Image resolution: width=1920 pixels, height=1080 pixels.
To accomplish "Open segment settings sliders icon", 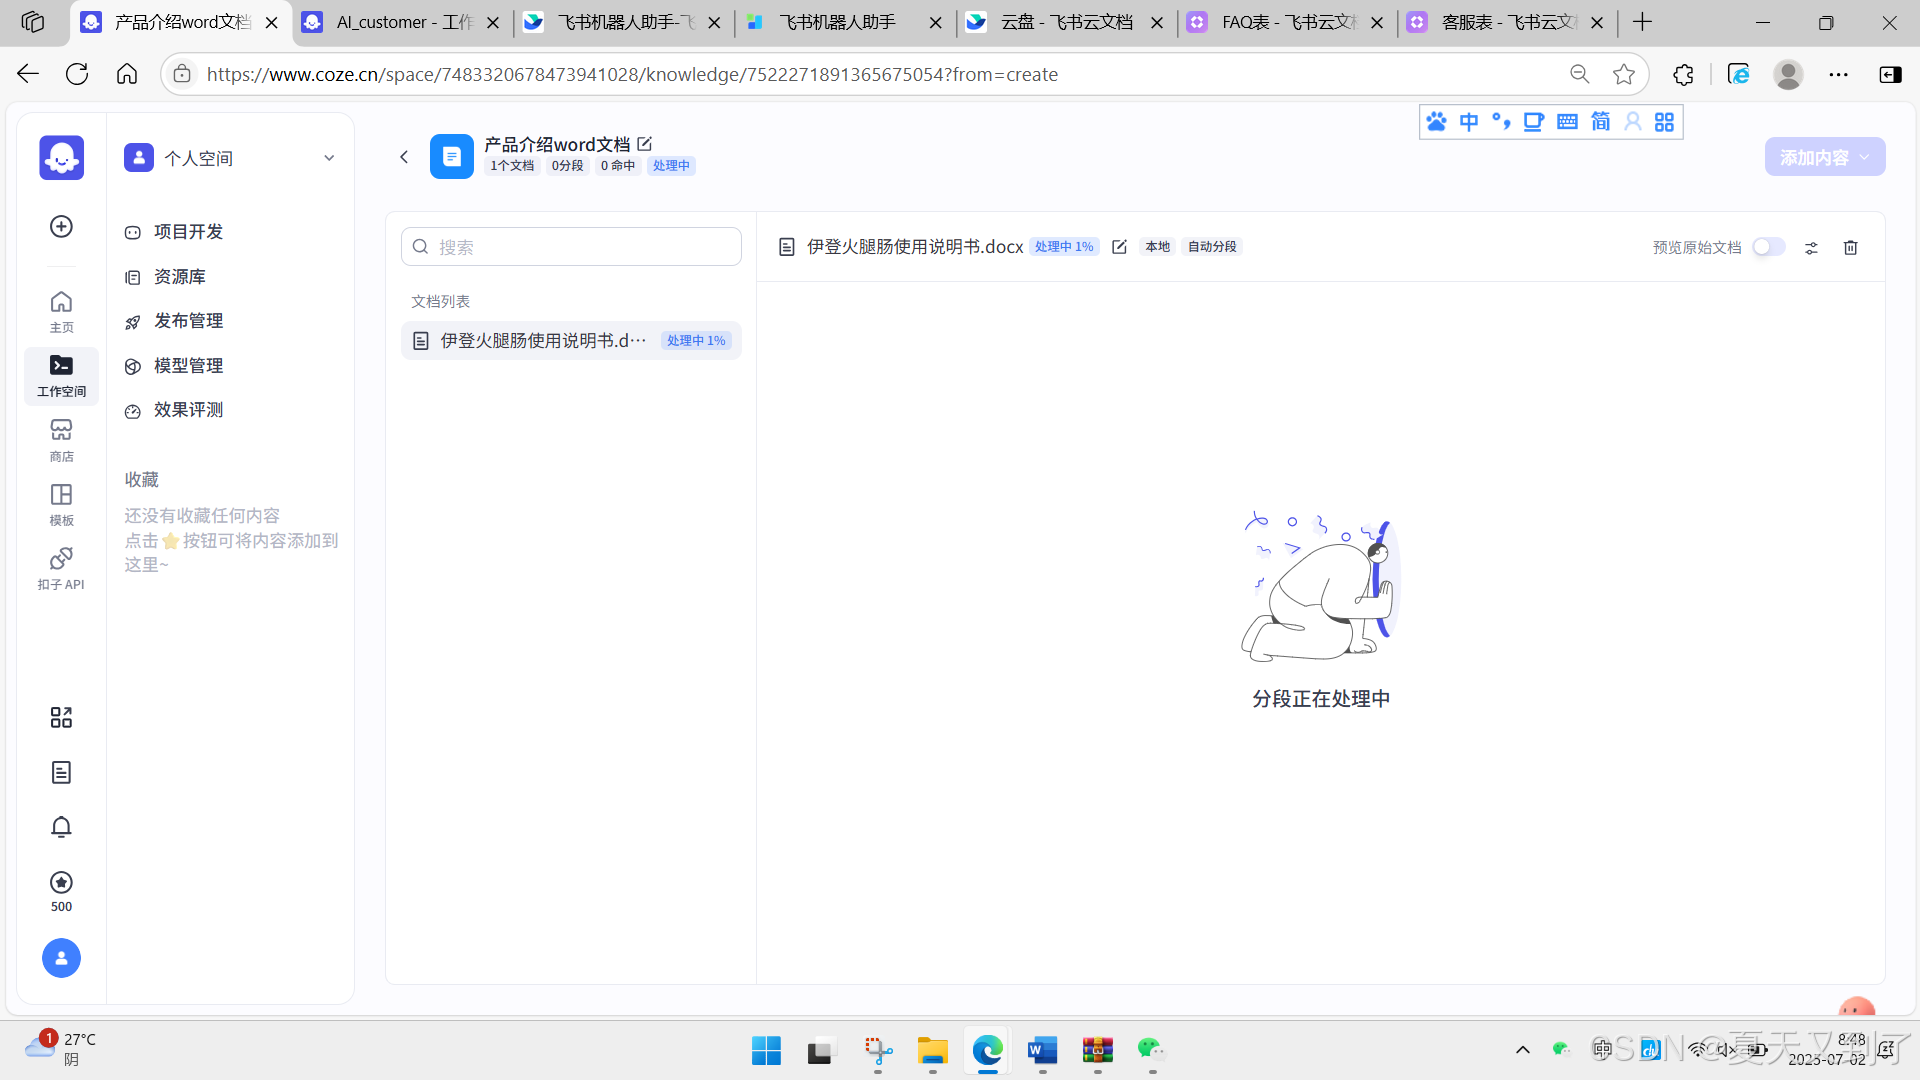I will tap(1811, 247).
